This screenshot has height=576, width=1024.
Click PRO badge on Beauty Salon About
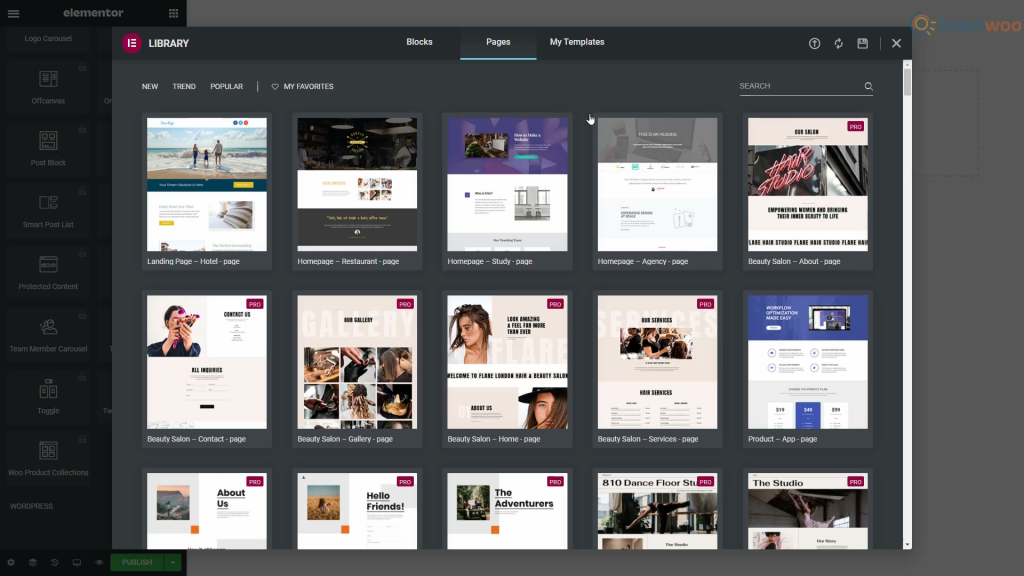pos(856,127)
